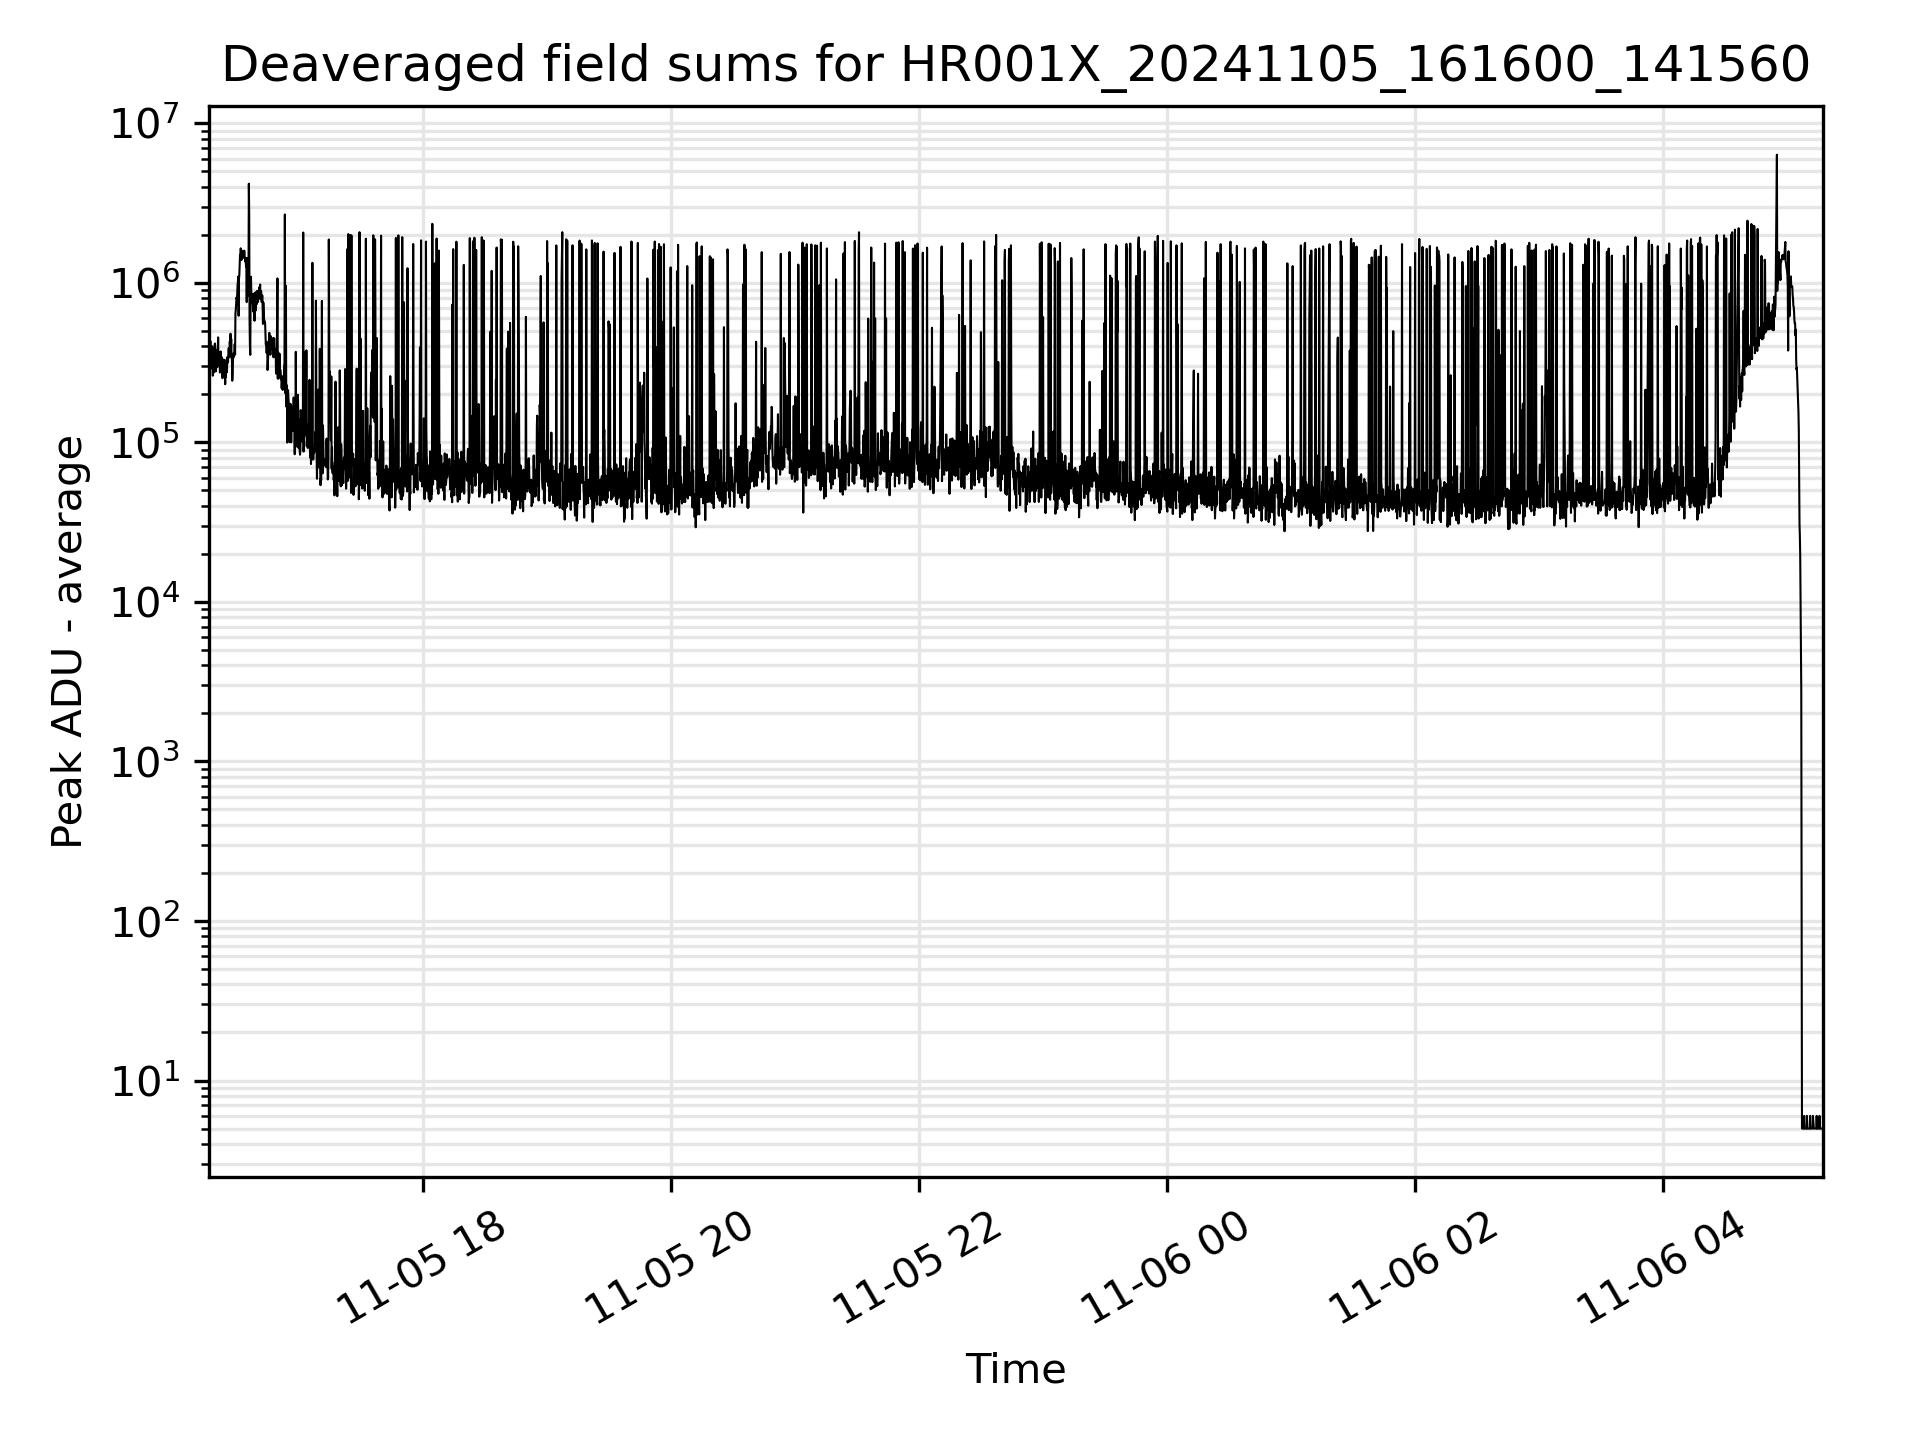The height and width of the screenshot is (1440, 1920).
Task: Click the flat low signal at plot's end
Action: (1811, 1122)
